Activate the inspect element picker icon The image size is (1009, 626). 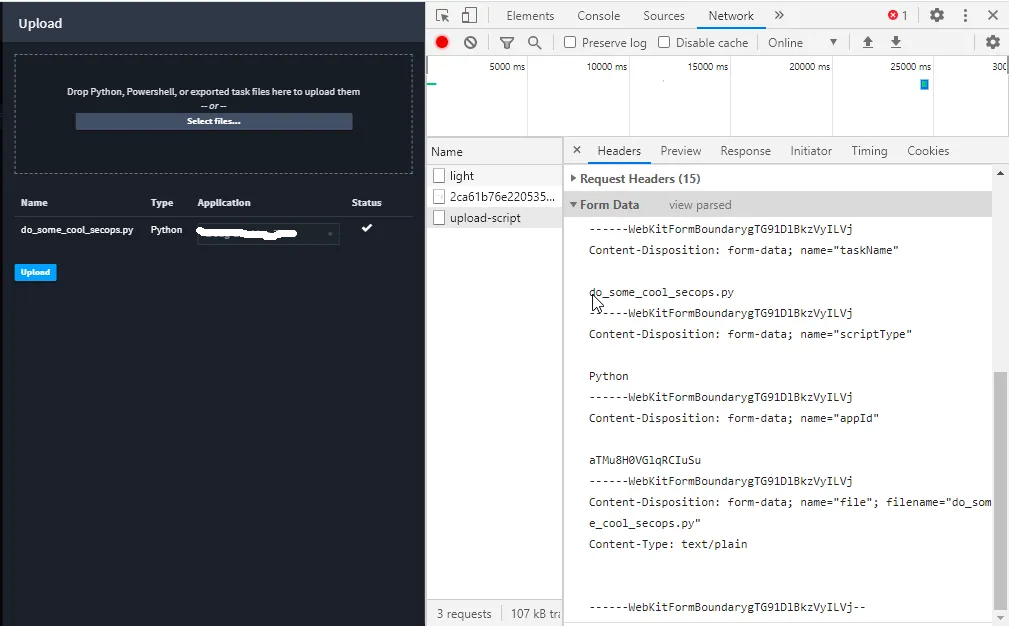(x=442, y=15)
